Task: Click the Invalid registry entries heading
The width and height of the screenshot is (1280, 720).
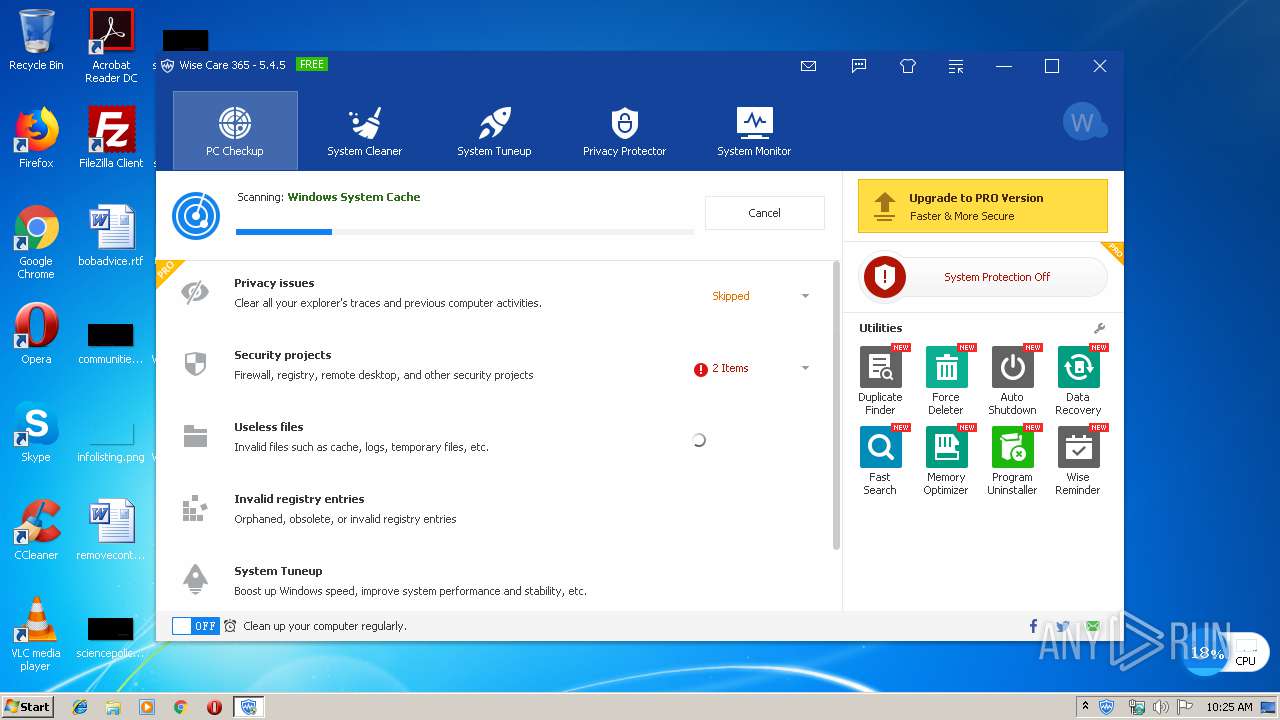Action: 299,499
